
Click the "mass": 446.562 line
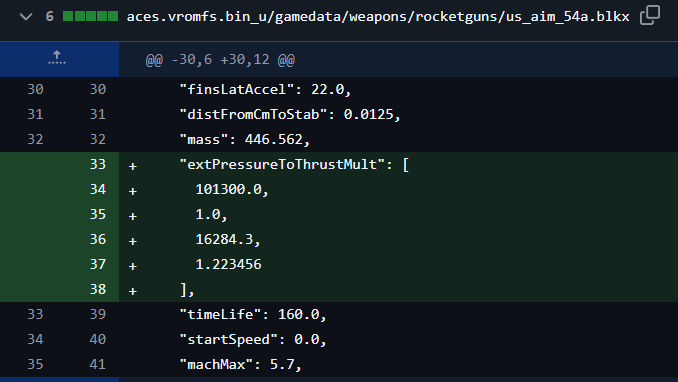pos(245,140)
